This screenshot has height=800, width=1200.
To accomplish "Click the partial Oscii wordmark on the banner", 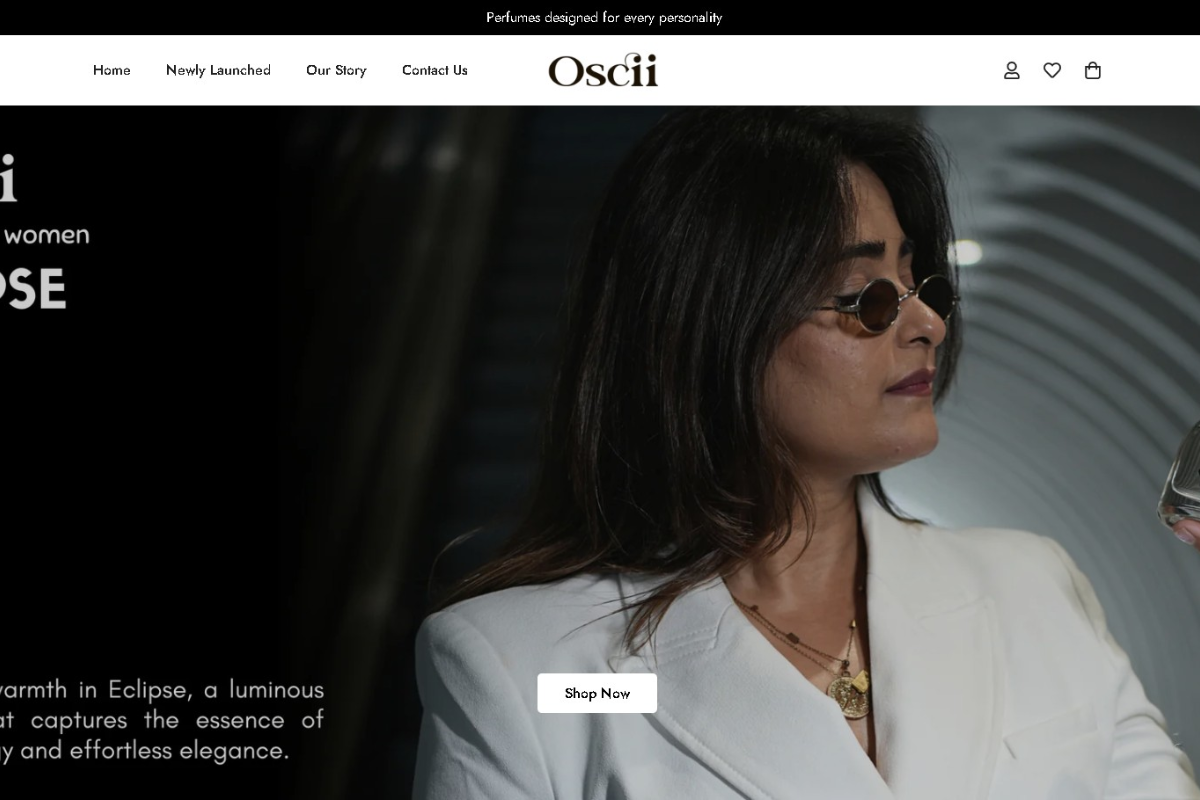I will 8,178.
